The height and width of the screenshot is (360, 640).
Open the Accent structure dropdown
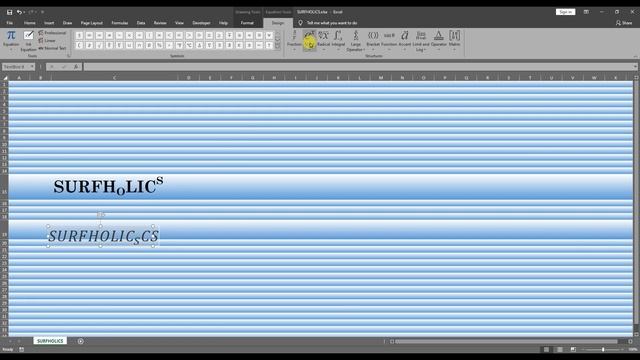(404, 40)
